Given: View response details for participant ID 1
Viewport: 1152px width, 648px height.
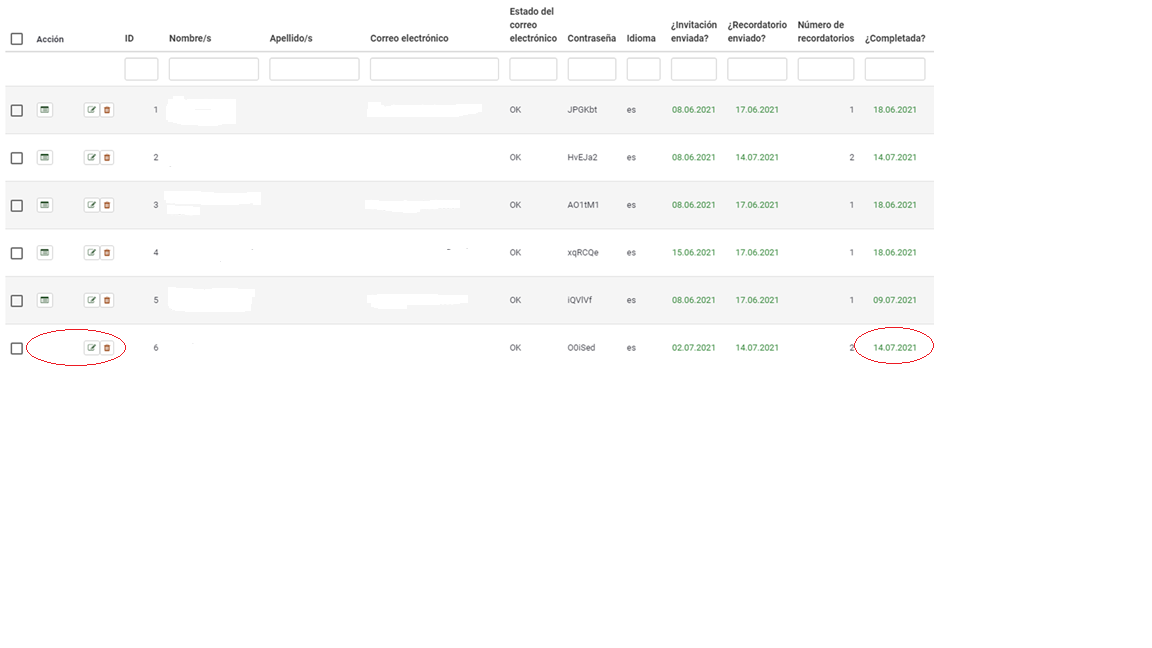Looking at the screenshot, I should pyautogui.click(x=45, y=109).
